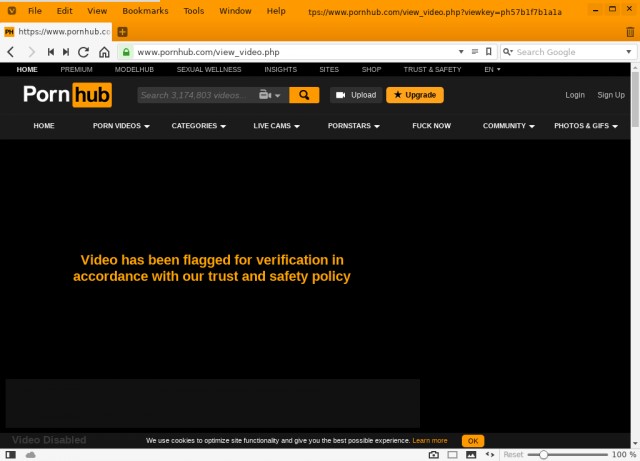Viewport: 640px width, 461px height.
Task: Choose search engine via magnifier icon
Action: [x=508, y=52]
